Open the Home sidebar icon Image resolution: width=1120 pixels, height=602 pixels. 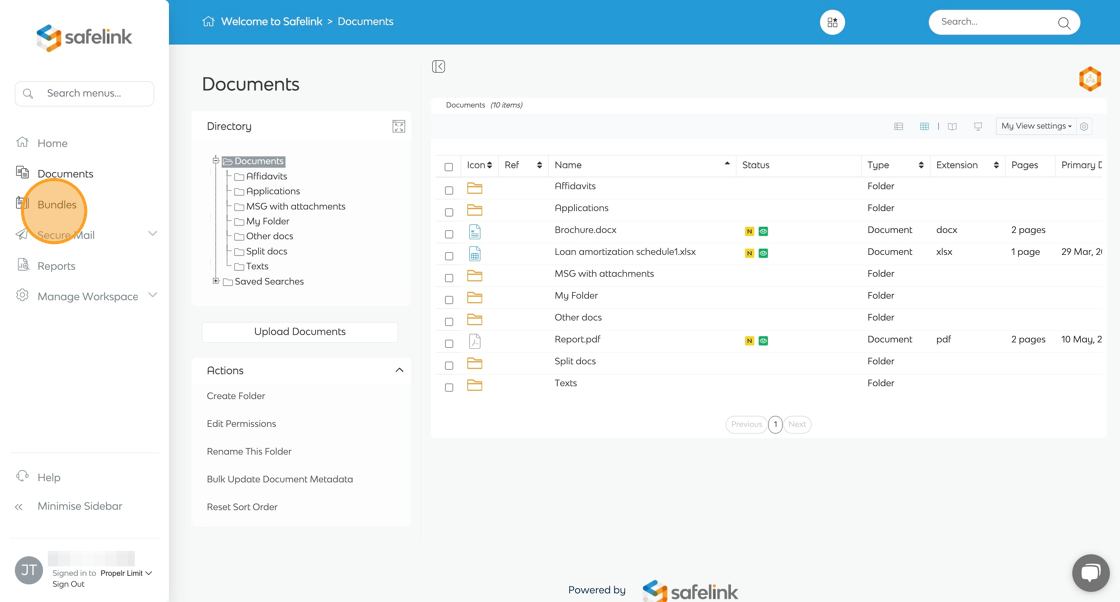[22, 142]
